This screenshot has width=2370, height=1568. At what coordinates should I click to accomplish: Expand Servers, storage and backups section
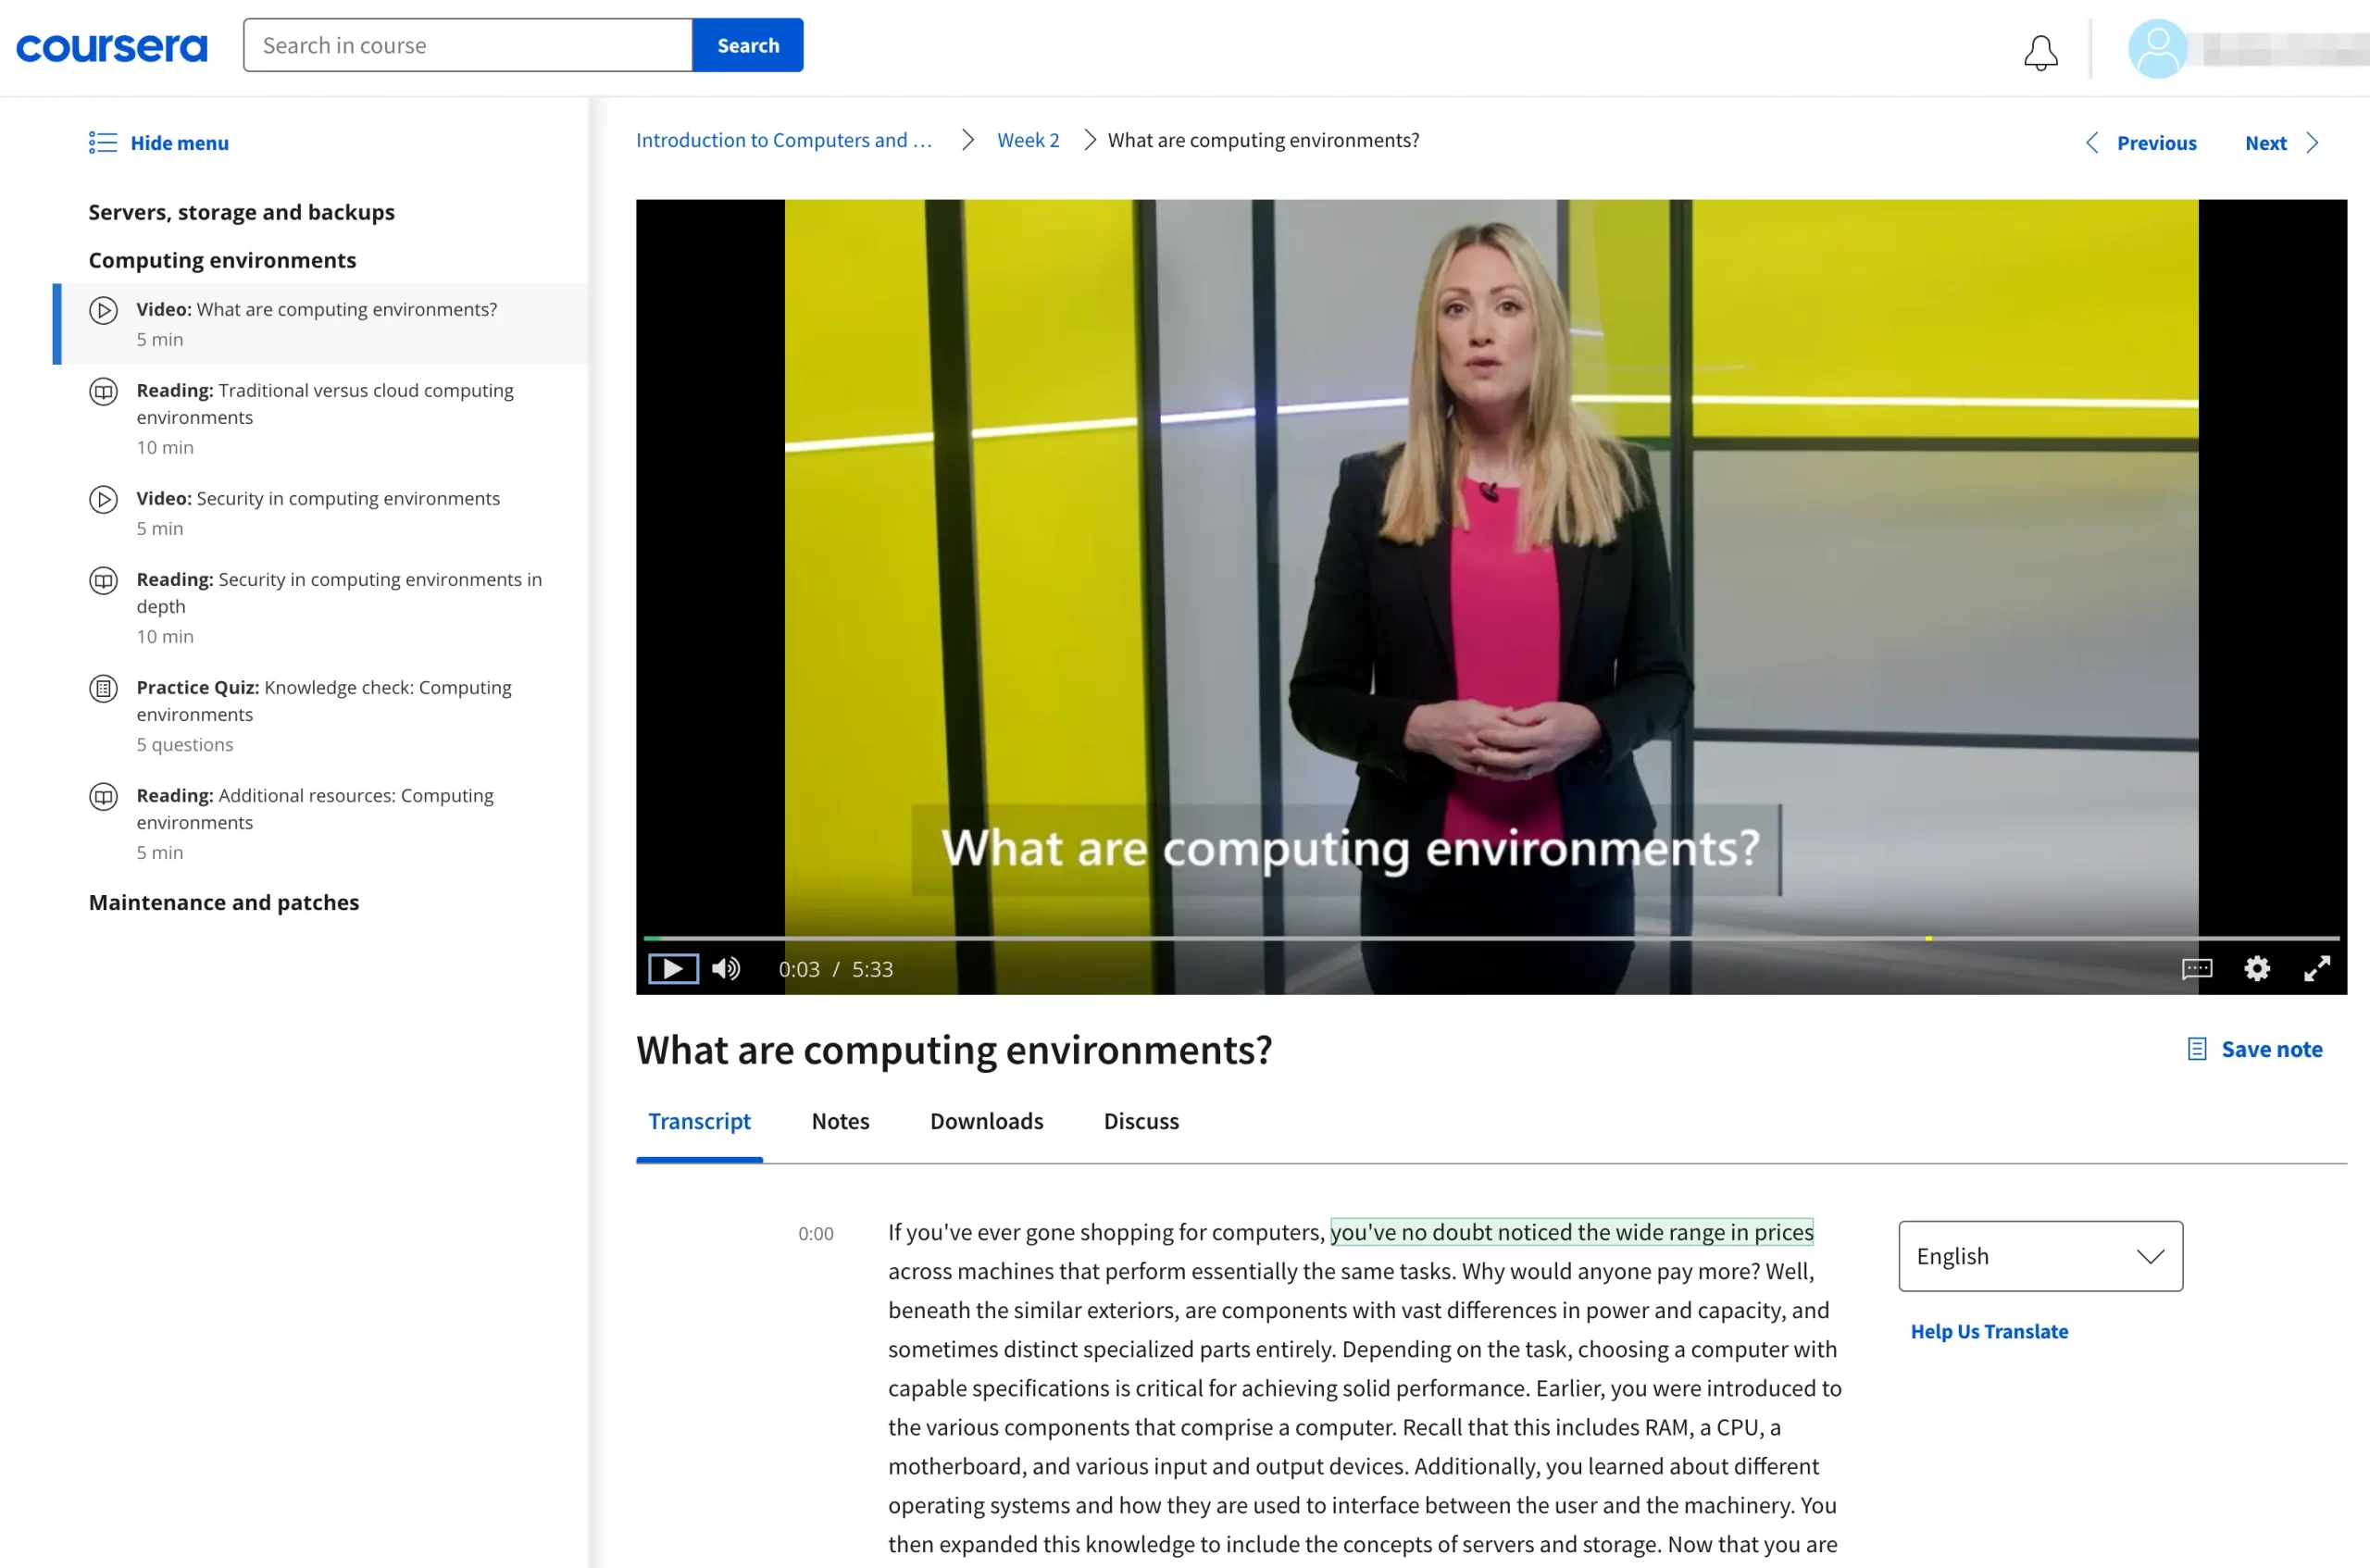point(241,212)
